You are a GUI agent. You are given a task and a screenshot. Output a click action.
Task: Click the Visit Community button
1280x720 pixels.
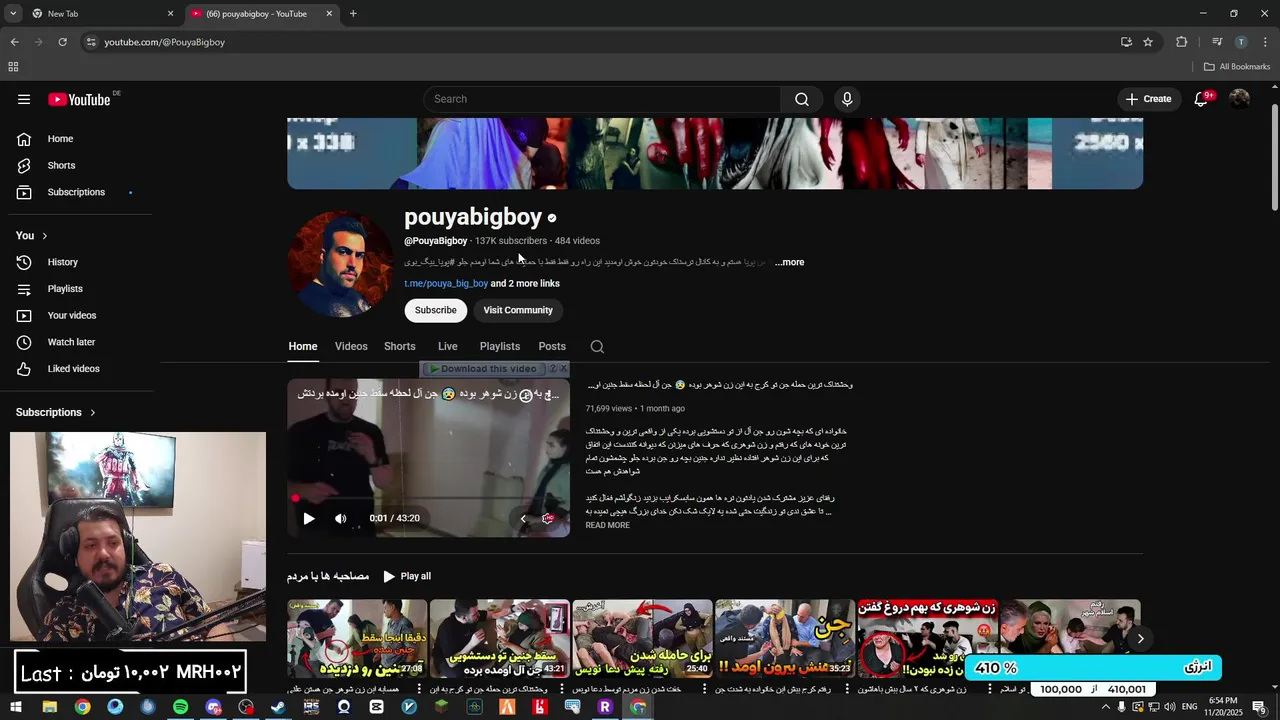point(518,310)
